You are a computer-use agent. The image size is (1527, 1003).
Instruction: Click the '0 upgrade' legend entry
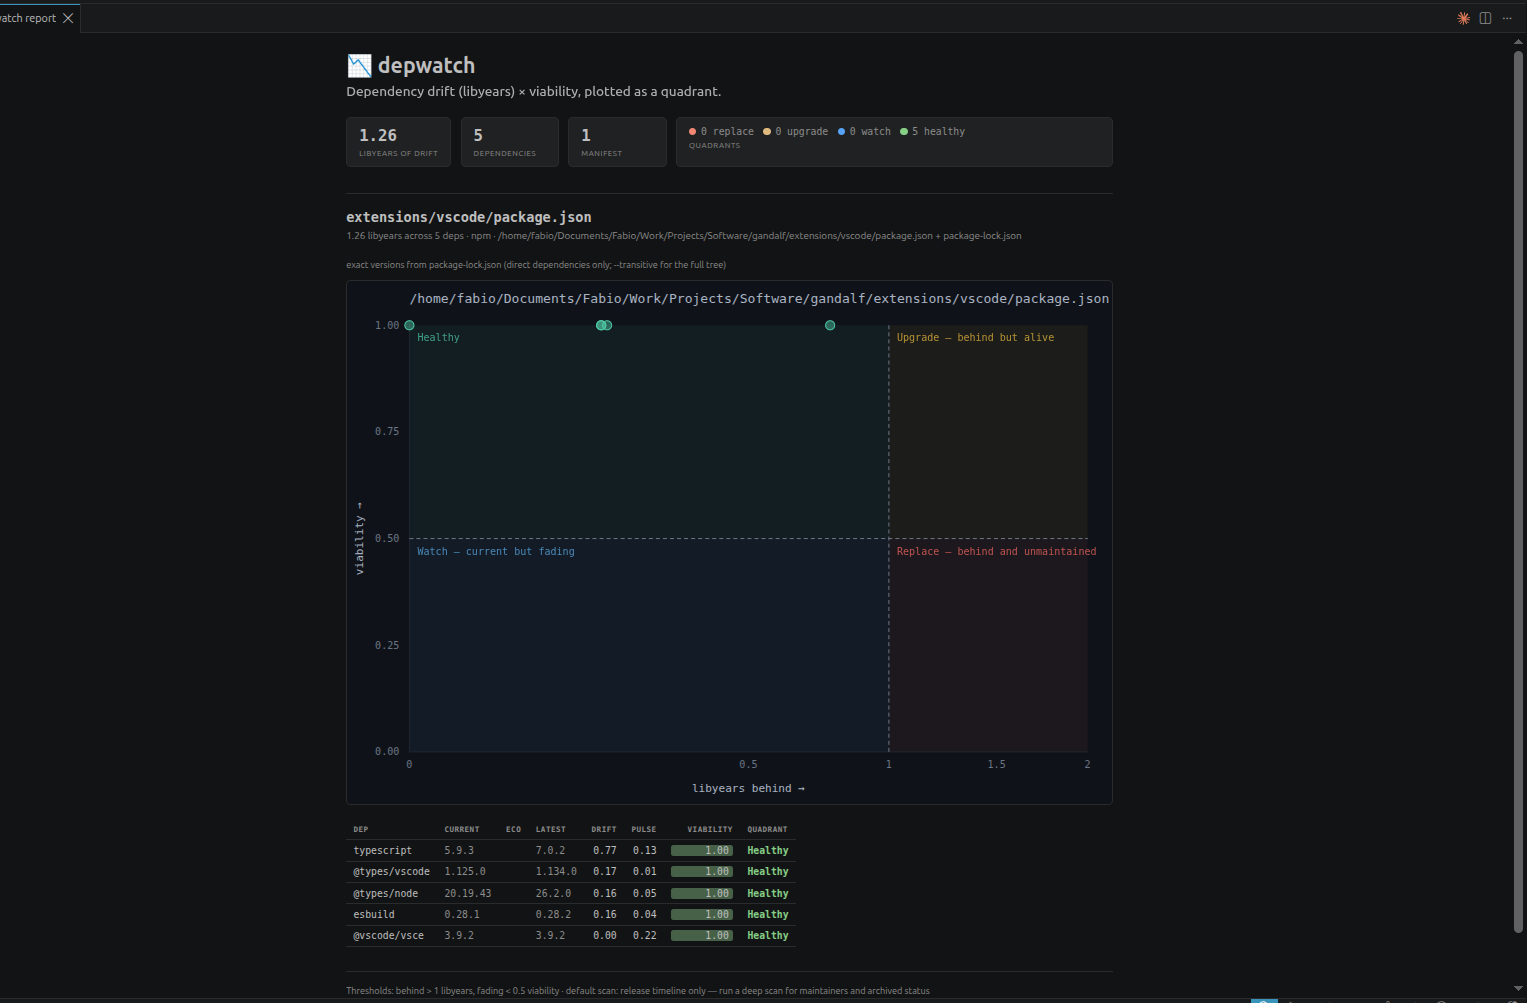[x=796, y=131]
